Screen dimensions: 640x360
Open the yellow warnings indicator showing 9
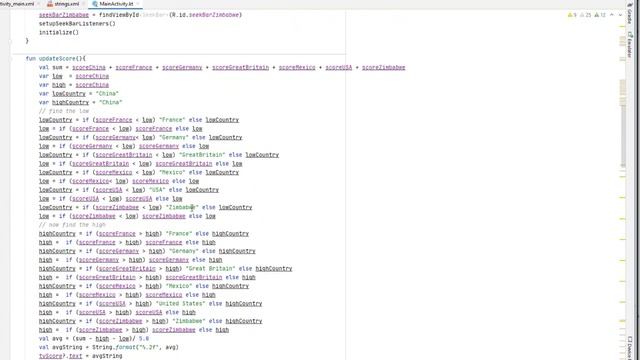[x=572, y=15]
